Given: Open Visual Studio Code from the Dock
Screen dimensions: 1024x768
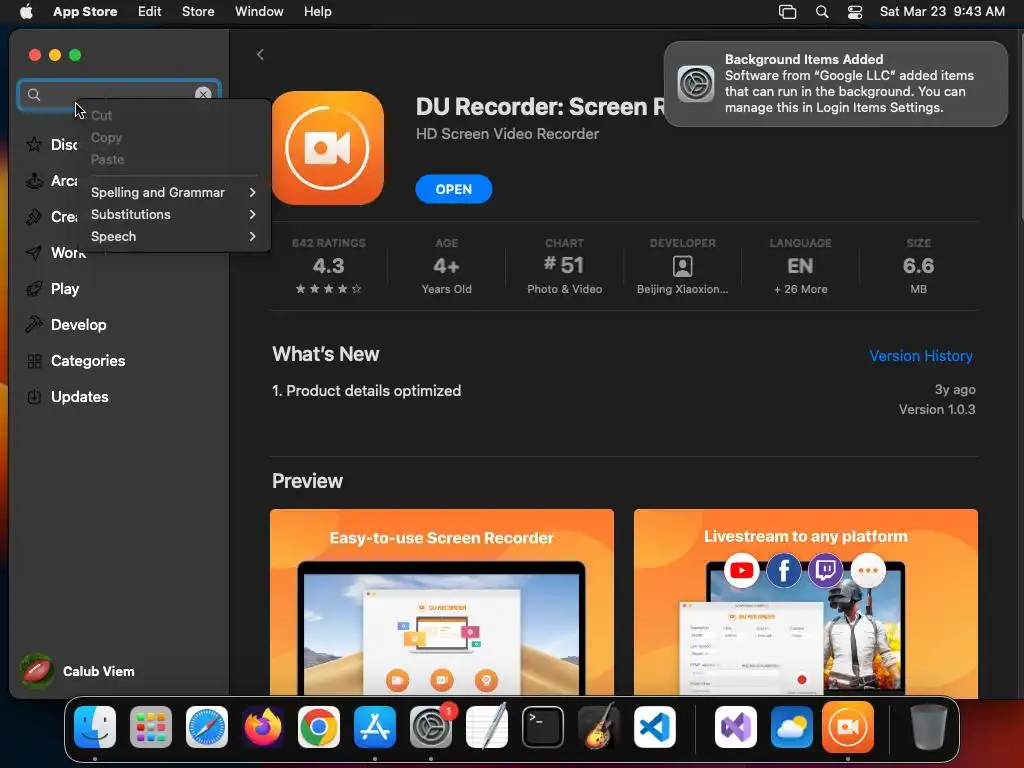Looking at the screenshot, I should click(655, 727).
